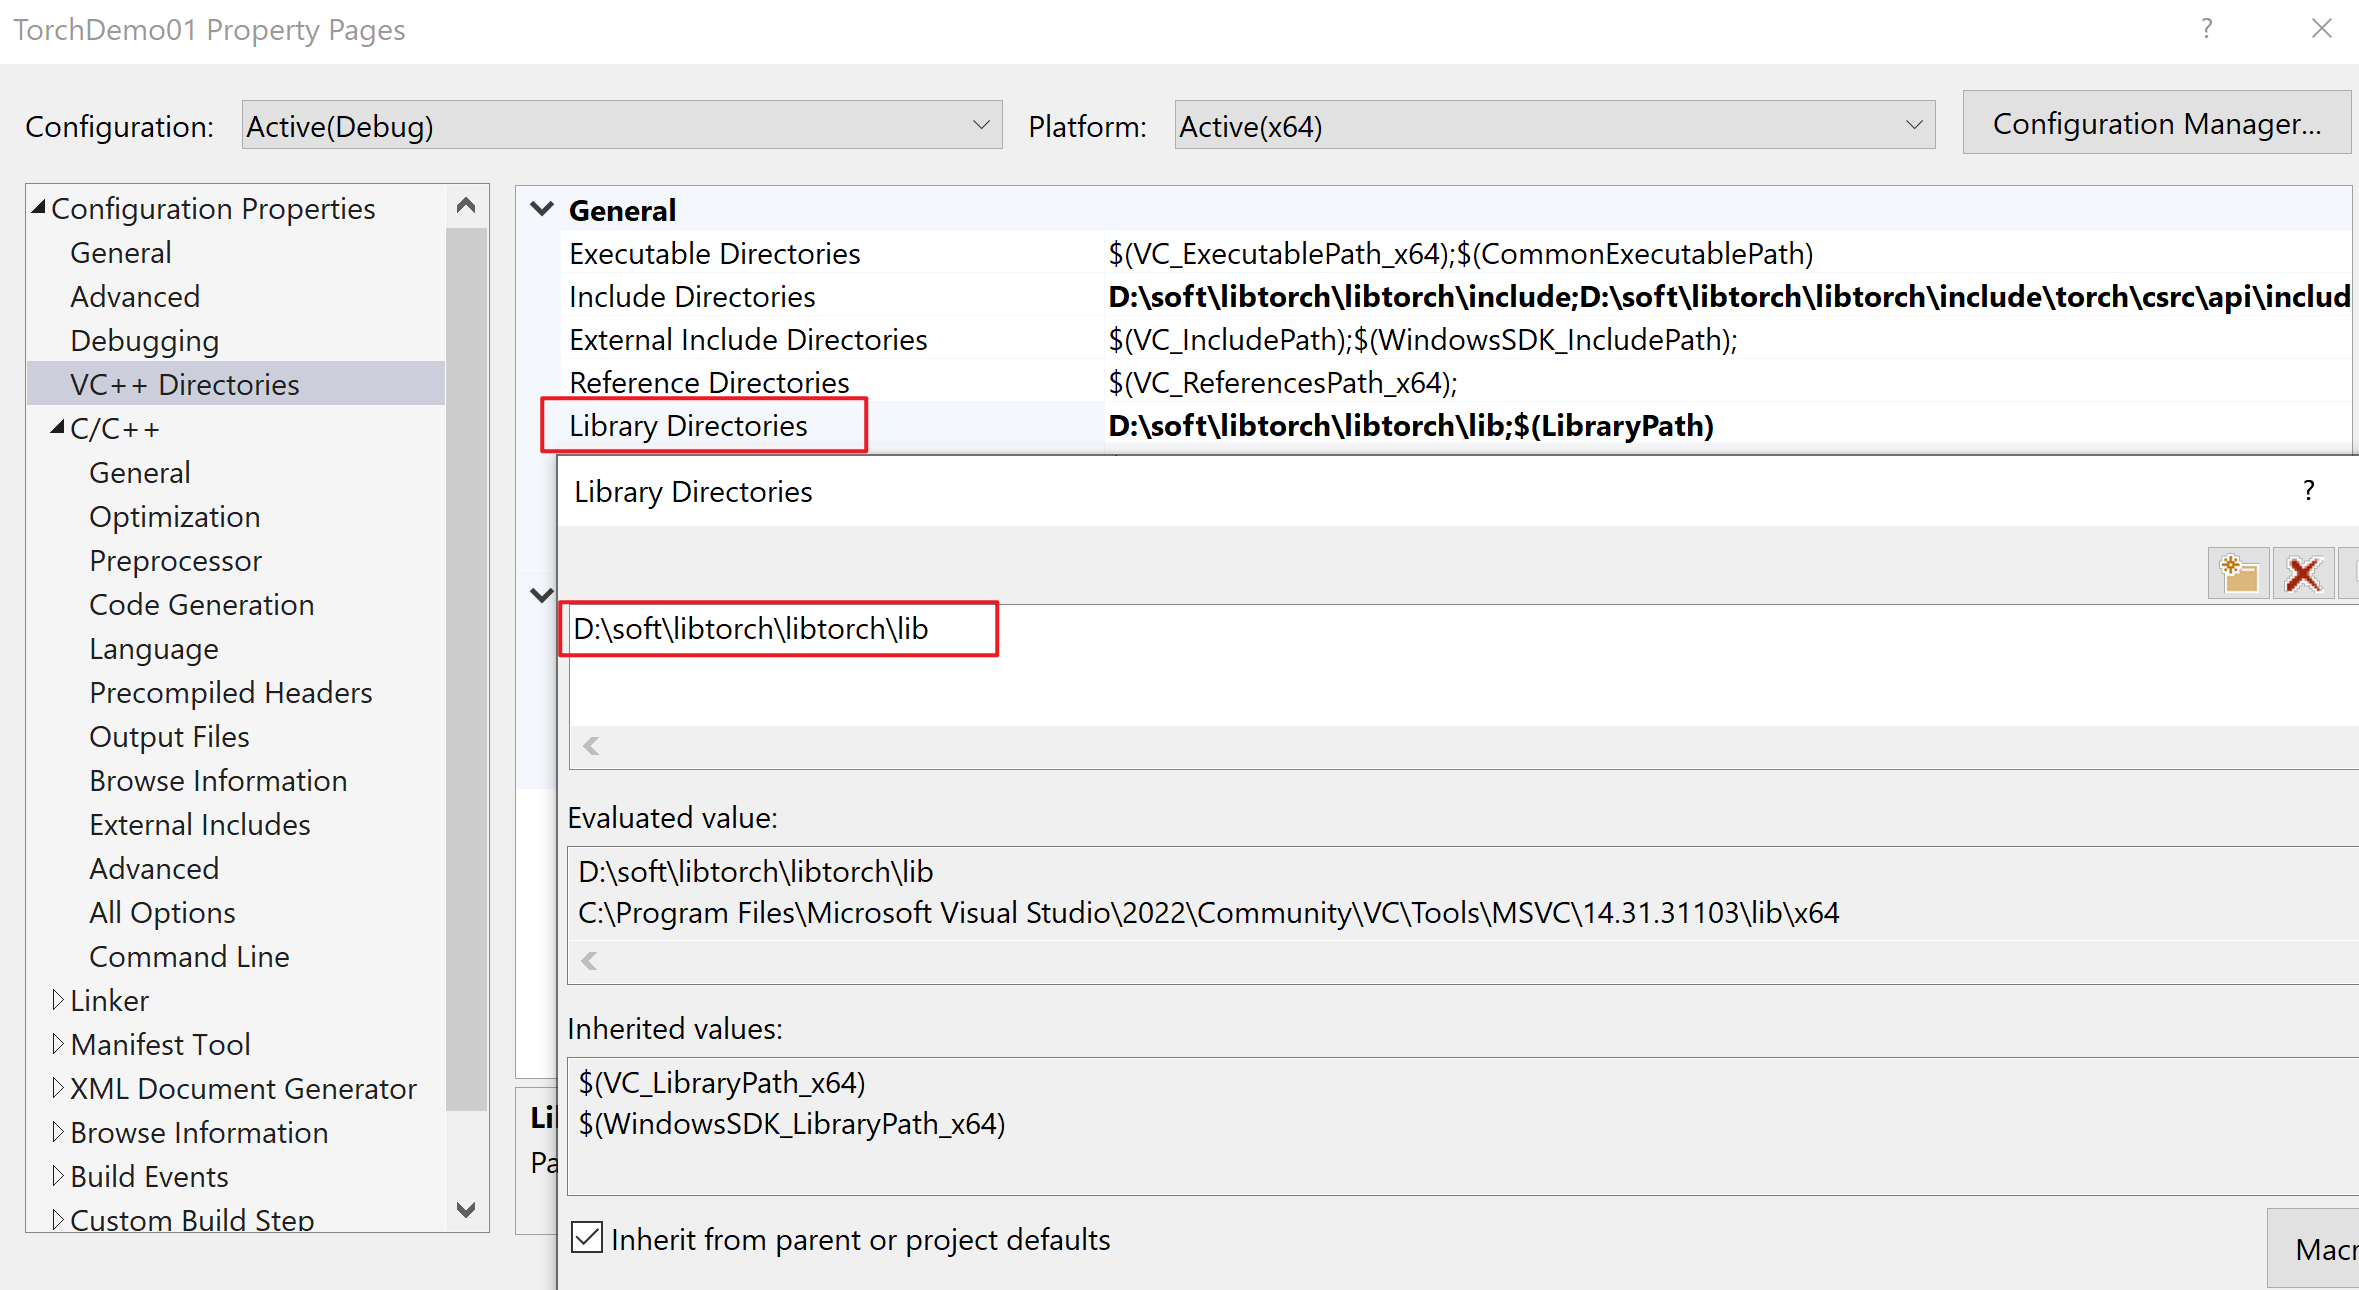Open Configuration Manager

click(x=2156, y=123)
